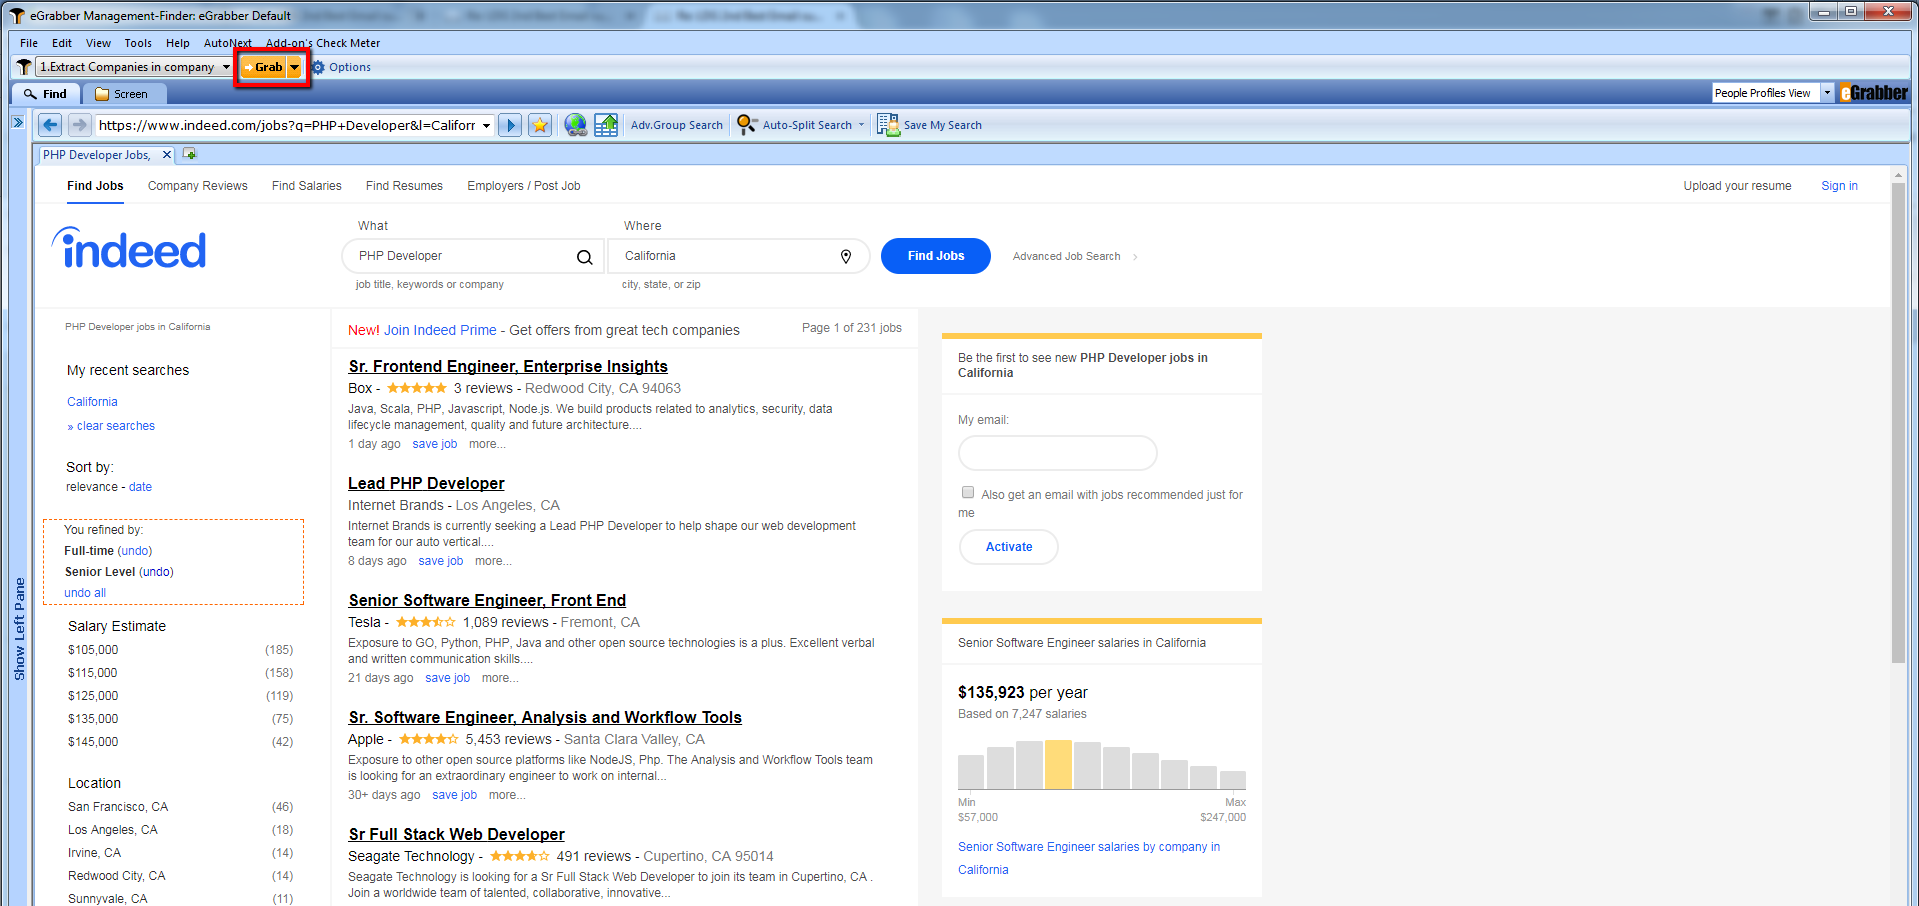Image resolution: width=1919 pixels, height=906 pixels.
Task: Click the star favorites icon
Action: click(540, 125)
